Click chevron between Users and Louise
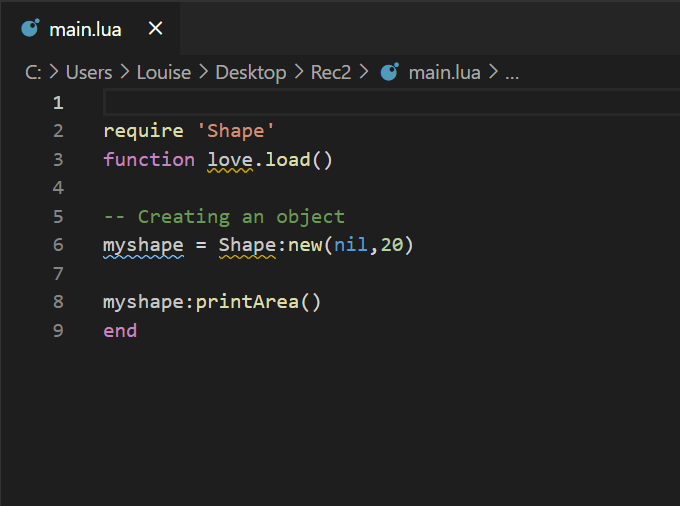Image resolution: width=680 pixels, height=506 pixels. click(124, 72)
